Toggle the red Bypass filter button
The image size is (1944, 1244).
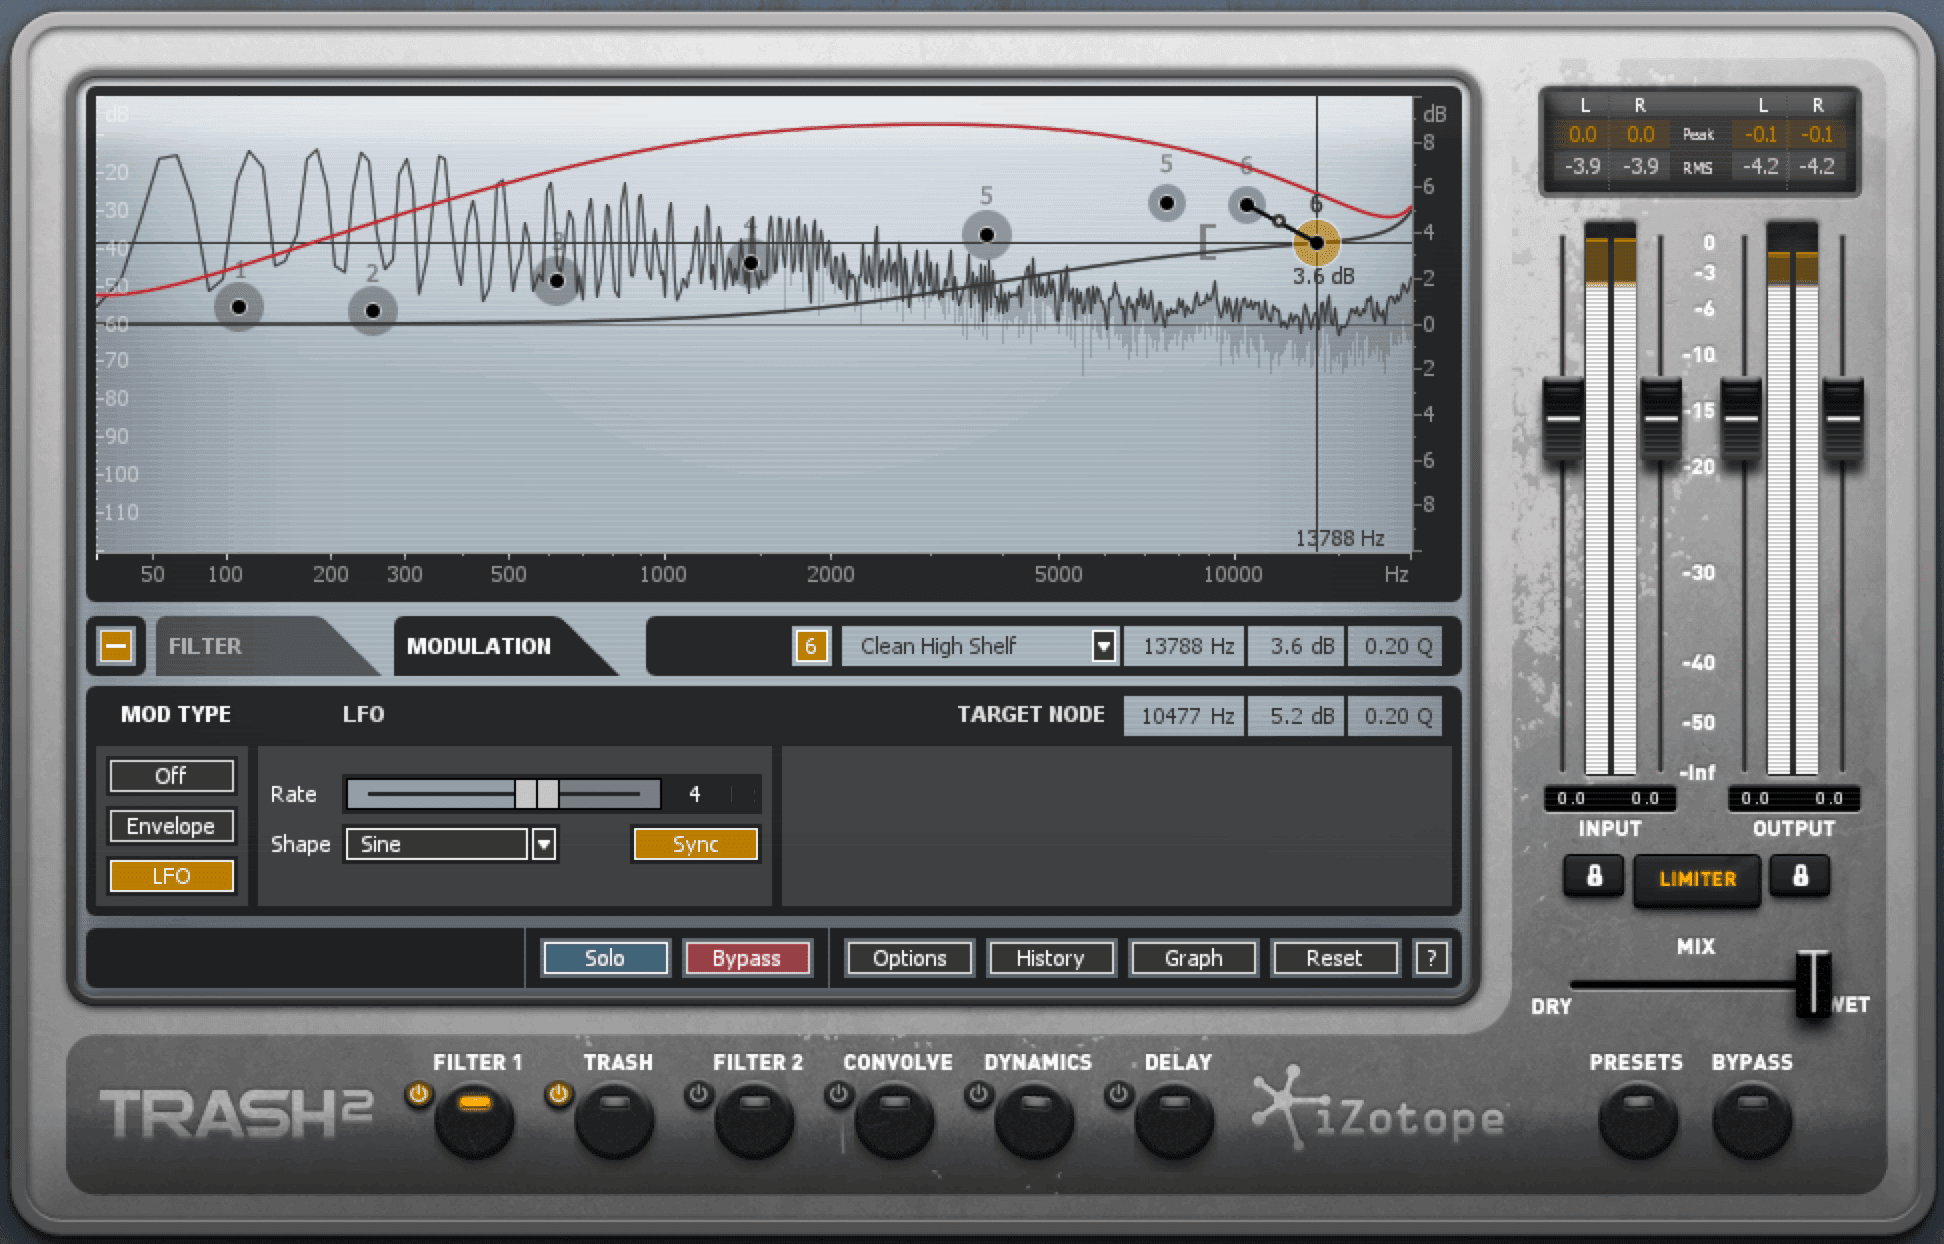click(x=746, y=958)
